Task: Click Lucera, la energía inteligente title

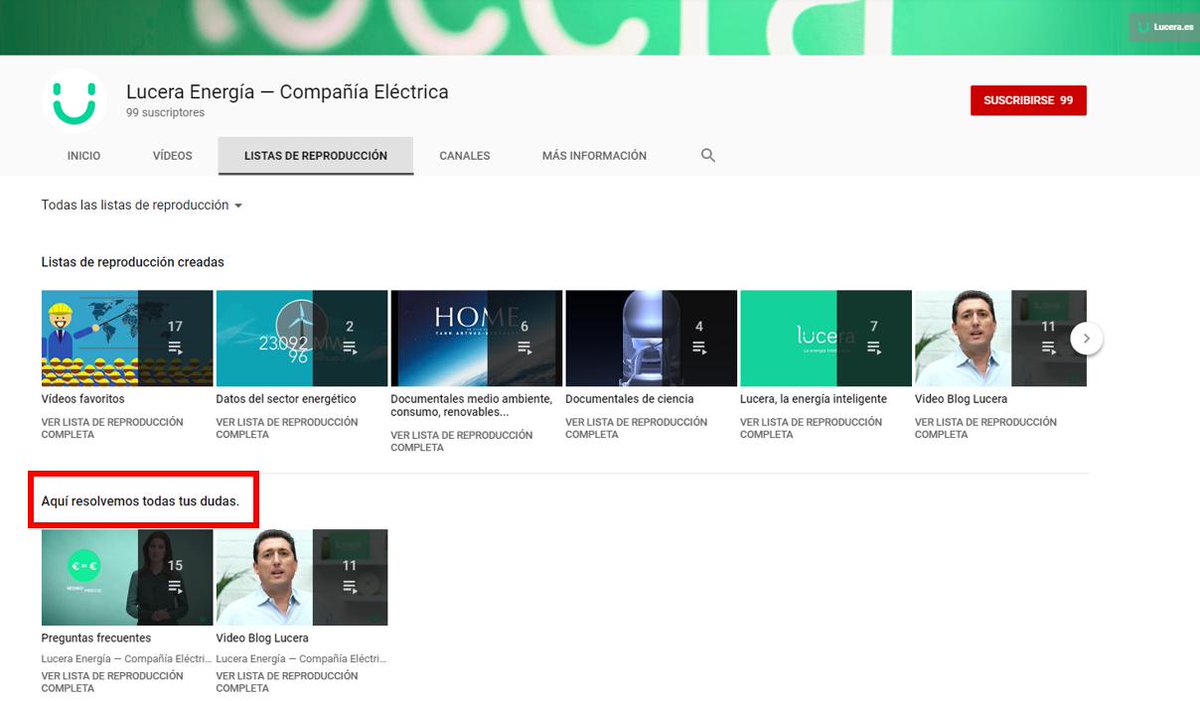Action: 813,399
